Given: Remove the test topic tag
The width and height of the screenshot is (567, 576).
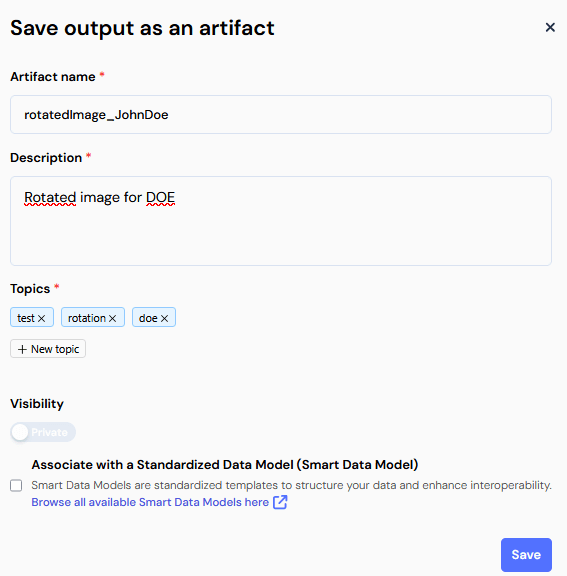Looking at the screenshot, I should pyautogui.click(x=41, y=318).
